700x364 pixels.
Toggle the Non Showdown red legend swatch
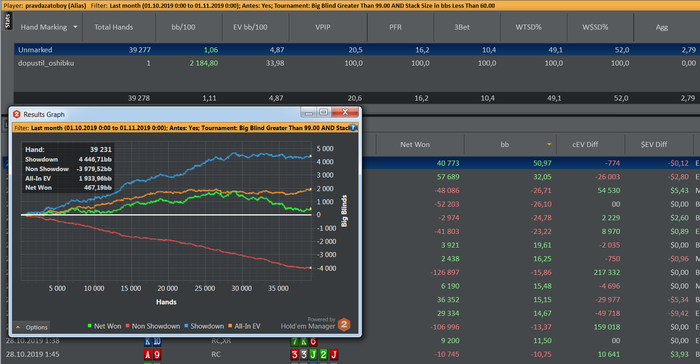pyautogui.click(x=128, y=326)
